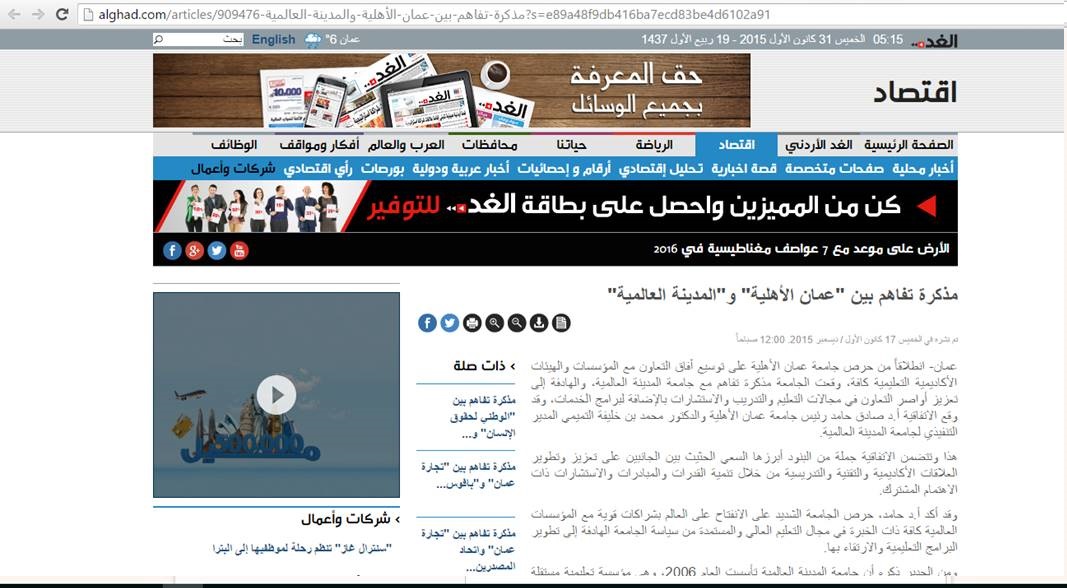This screenshot has height=588, width=1067.
Task: Click the download icon in article toolbar
Action: 539,322
